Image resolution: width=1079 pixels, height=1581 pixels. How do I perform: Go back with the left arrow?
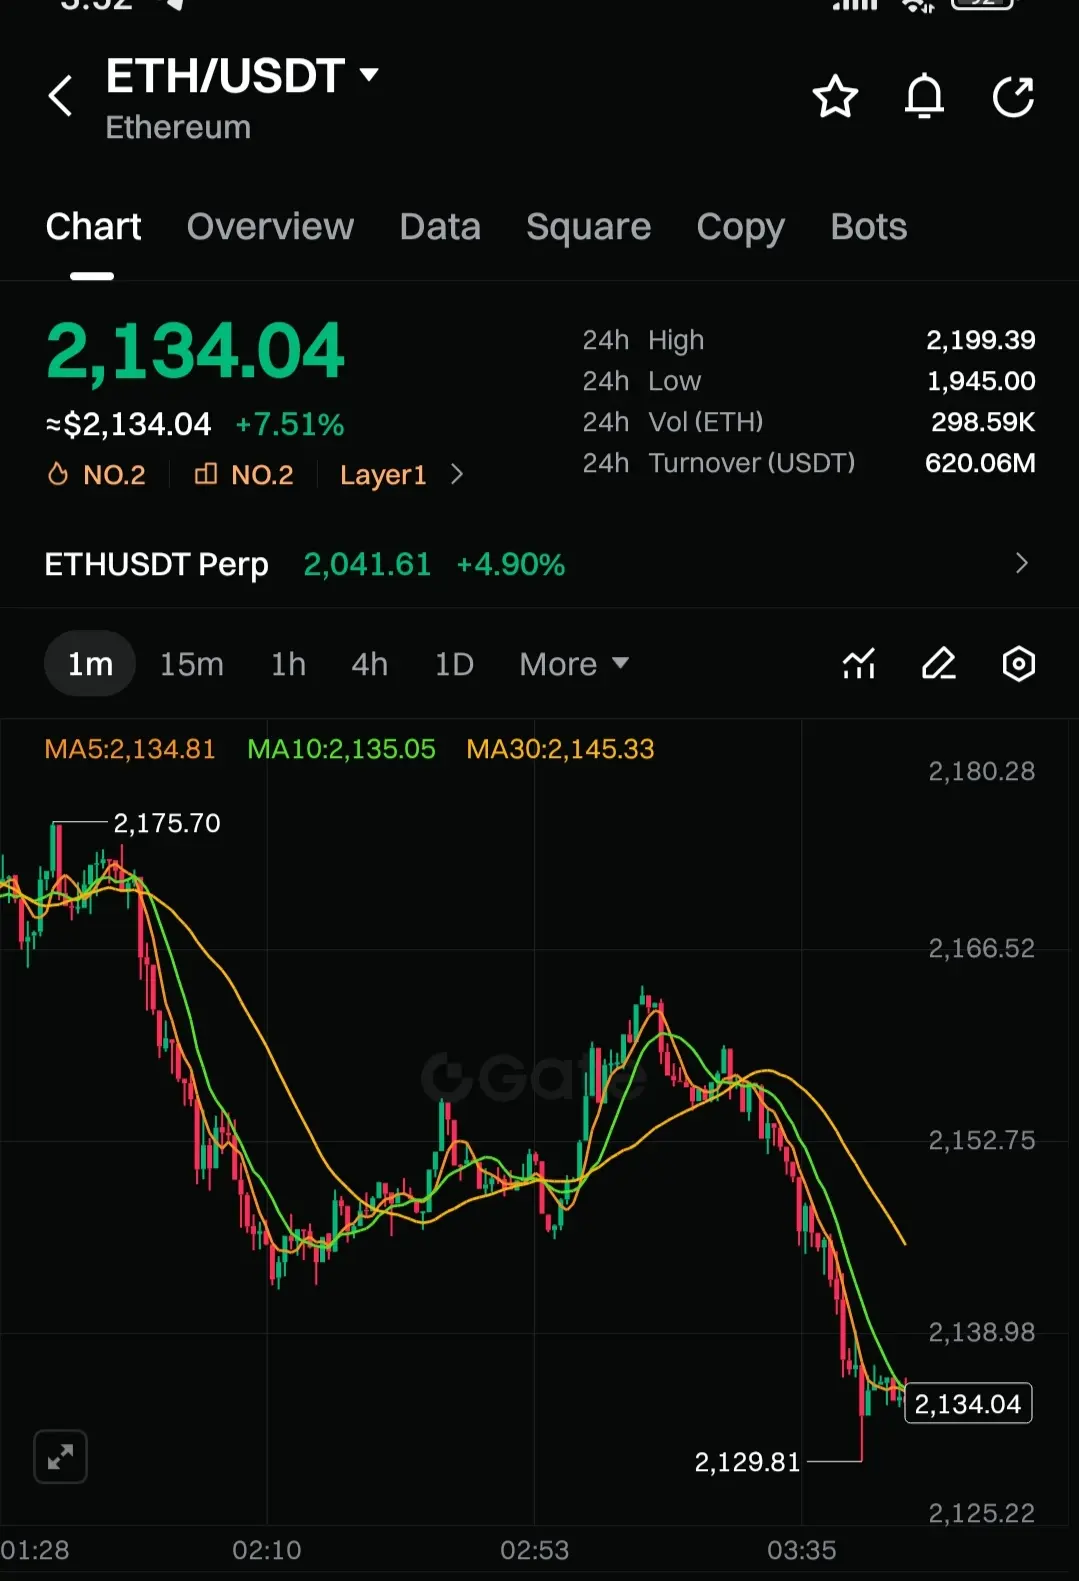pos(61,96)
